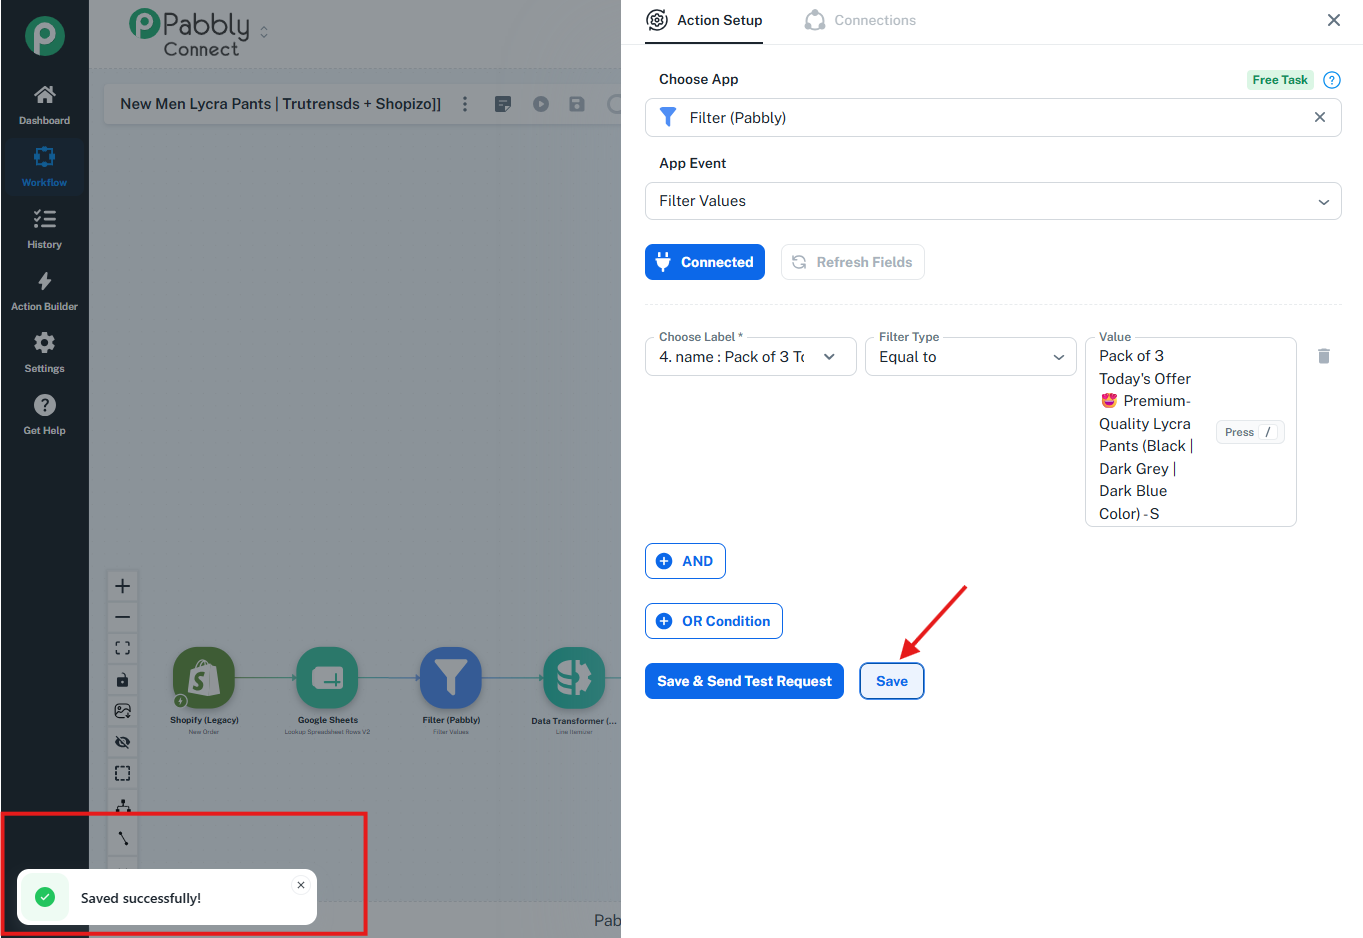Click Save & Send Test Request

point(745,681)
